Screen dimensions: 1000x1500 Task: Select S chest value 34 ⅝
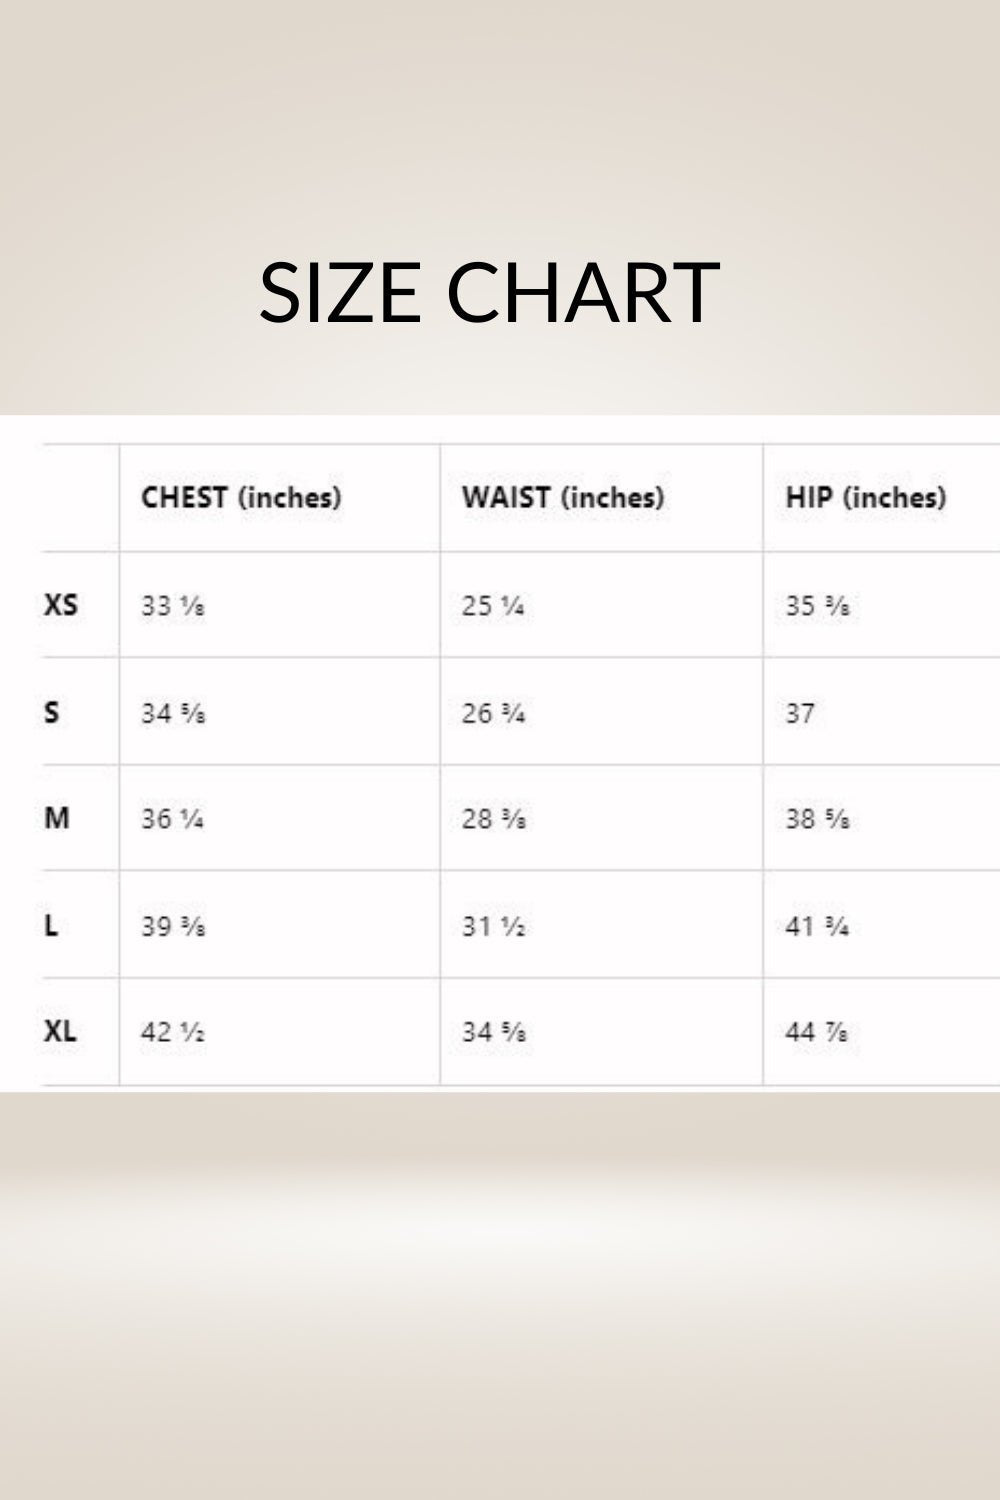(x=173, y=714)
